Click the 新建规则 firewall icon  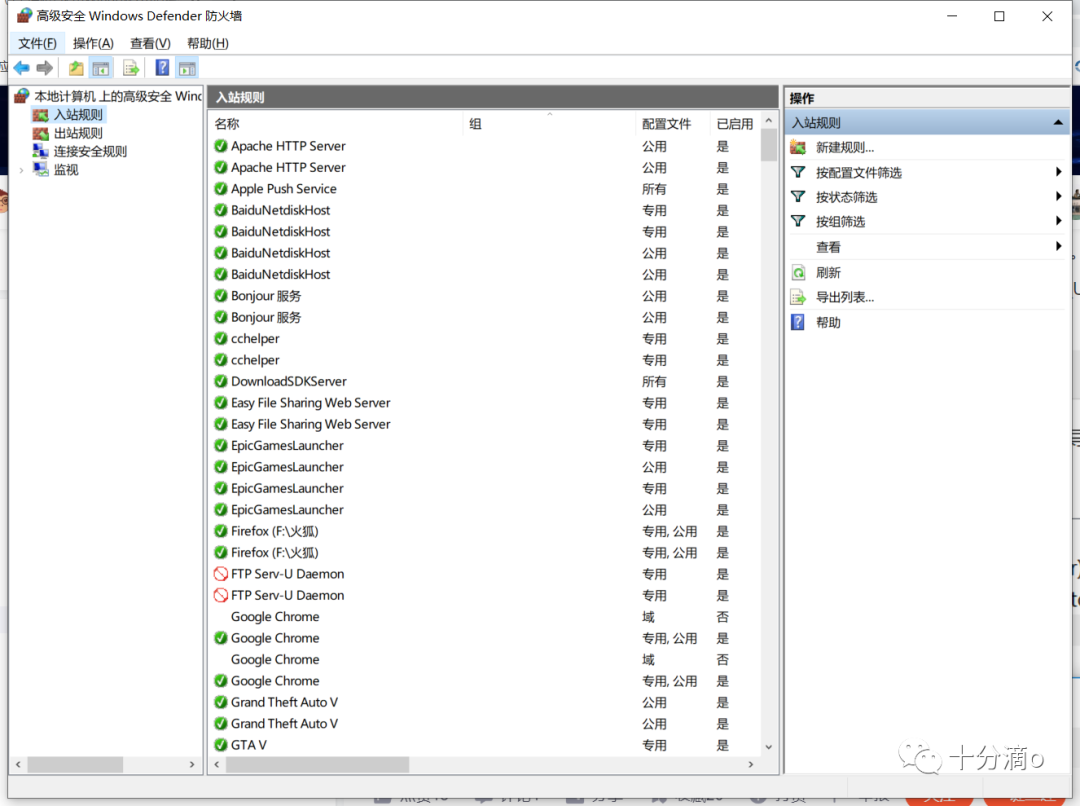click(798, 147)
